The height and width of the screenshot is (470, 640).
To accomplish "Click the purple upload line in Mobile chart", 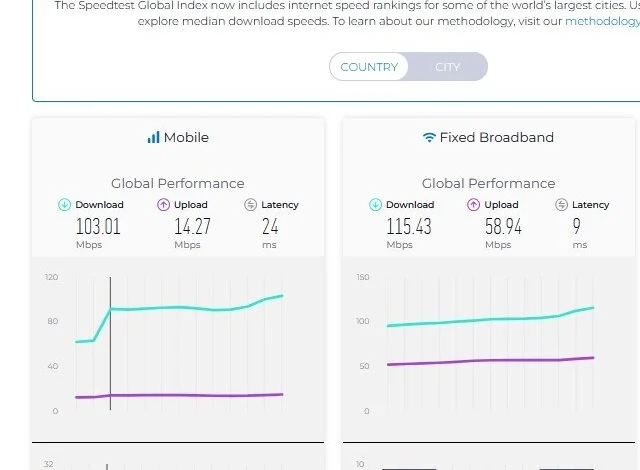I will tap(180, 395).
